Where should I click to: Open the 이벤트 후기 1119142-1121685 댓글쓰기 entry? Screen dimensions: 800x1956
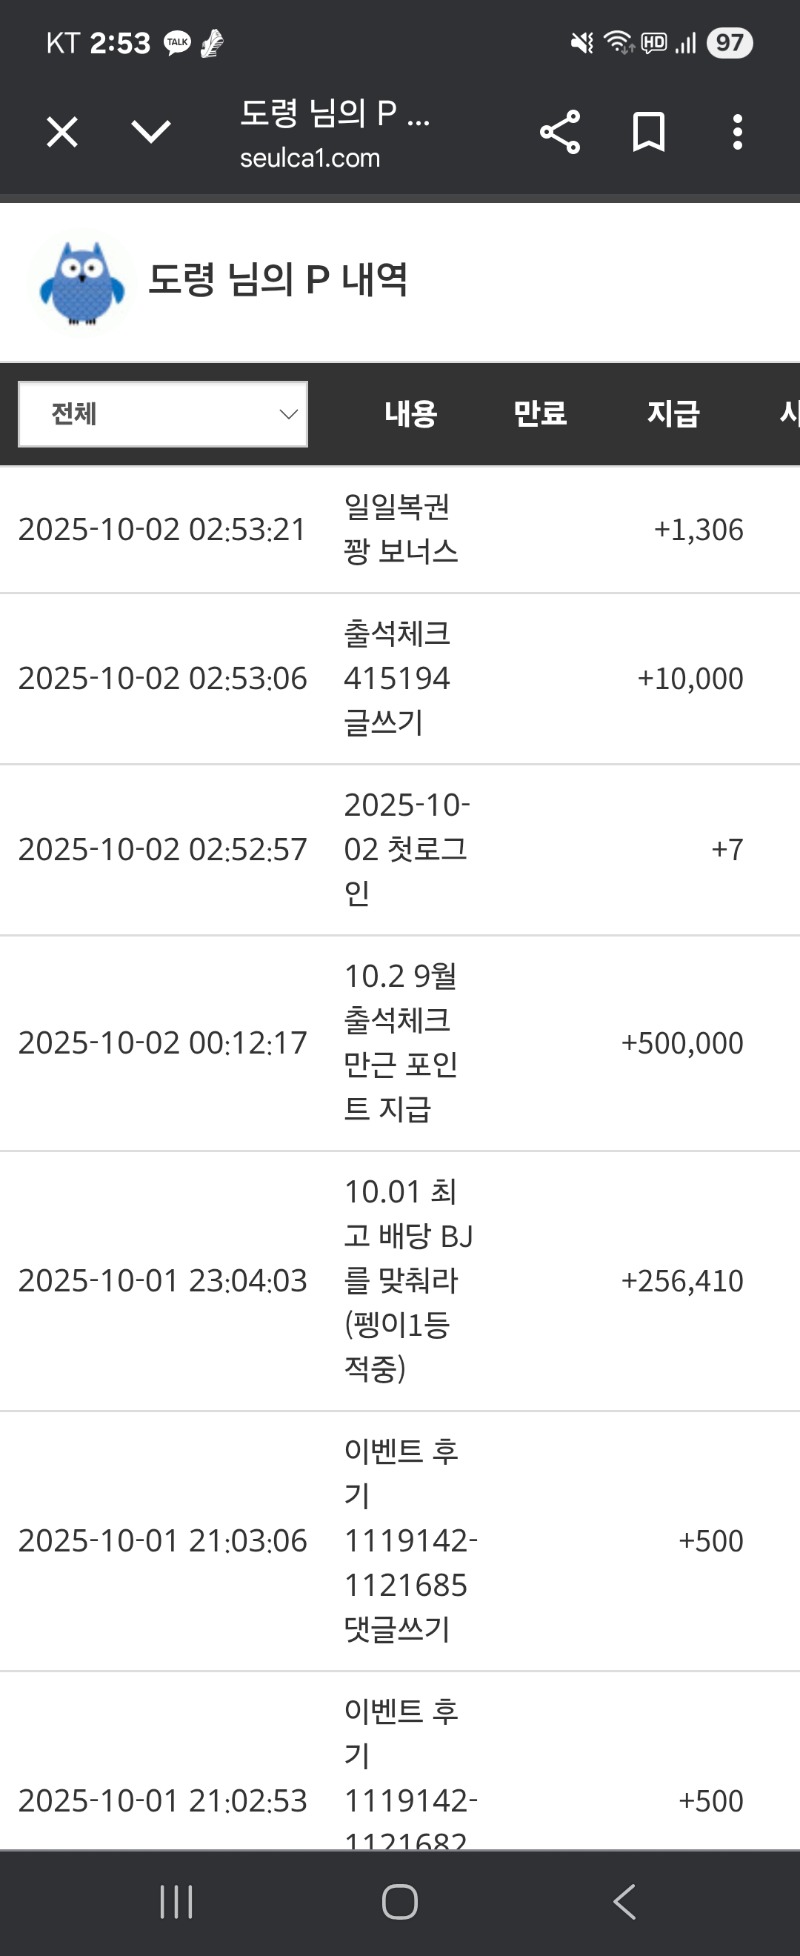point(410,1540)
